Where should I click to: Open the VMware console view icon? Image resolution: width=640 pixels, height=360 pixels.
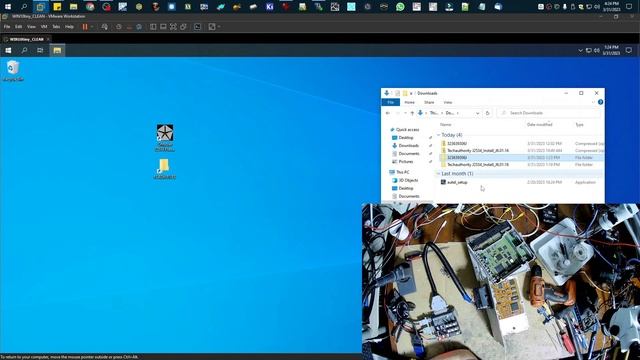click(x=198, y=27)
